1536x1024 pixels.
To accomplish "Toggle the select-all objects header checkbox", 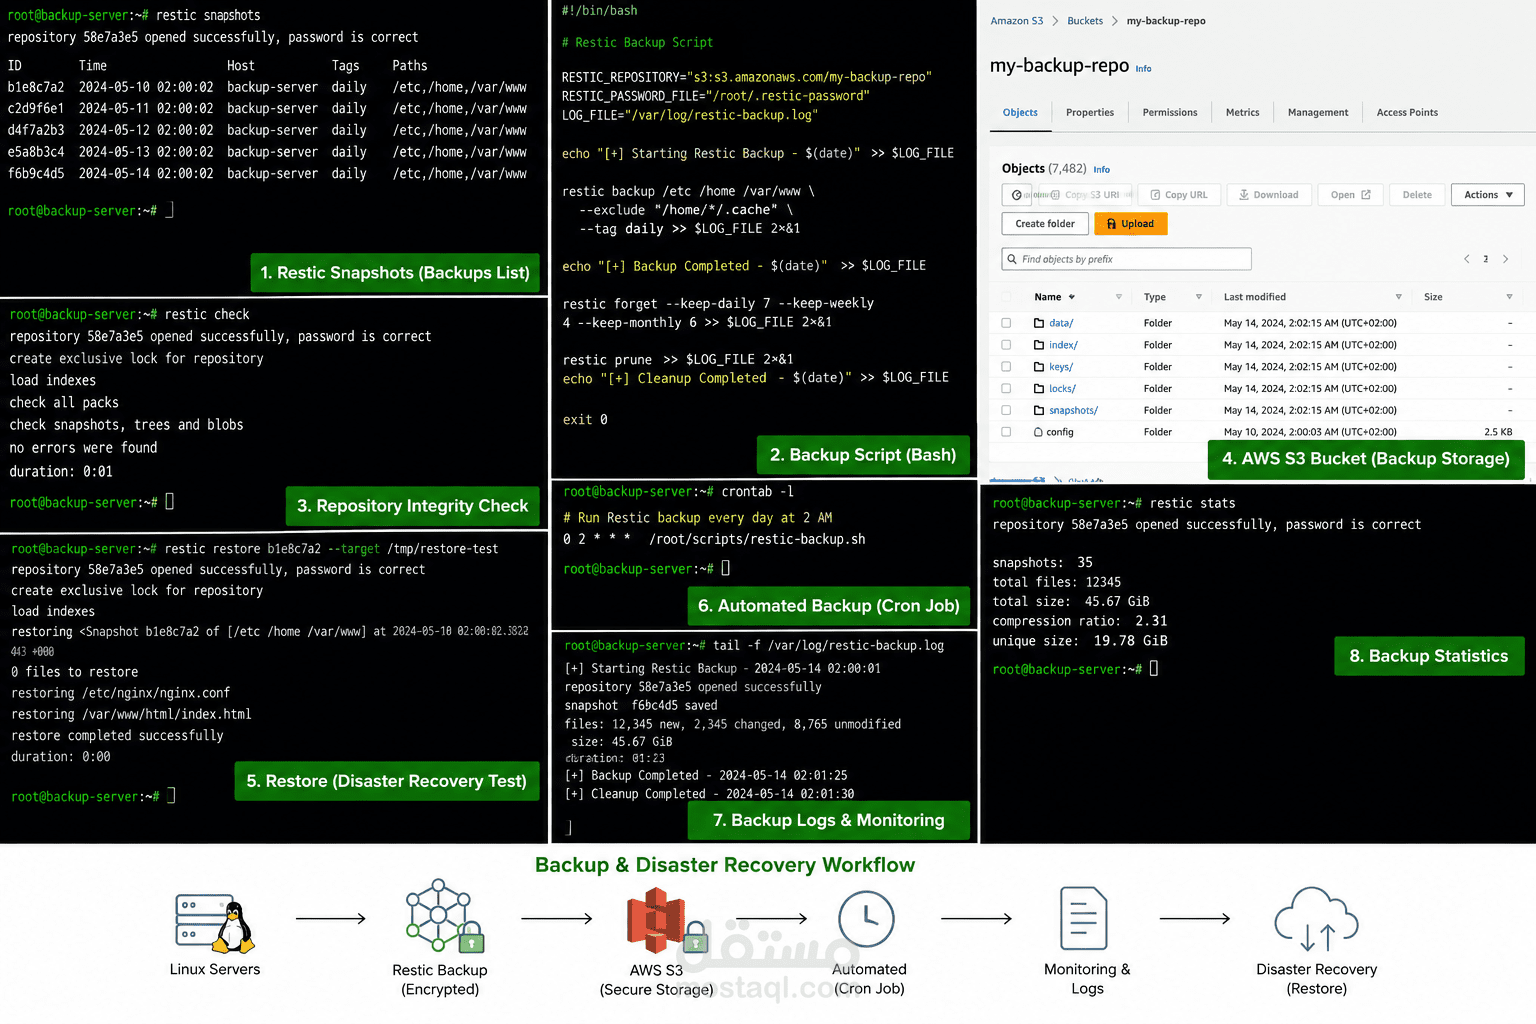I will pyautogui.click(x=1006, y=297).
